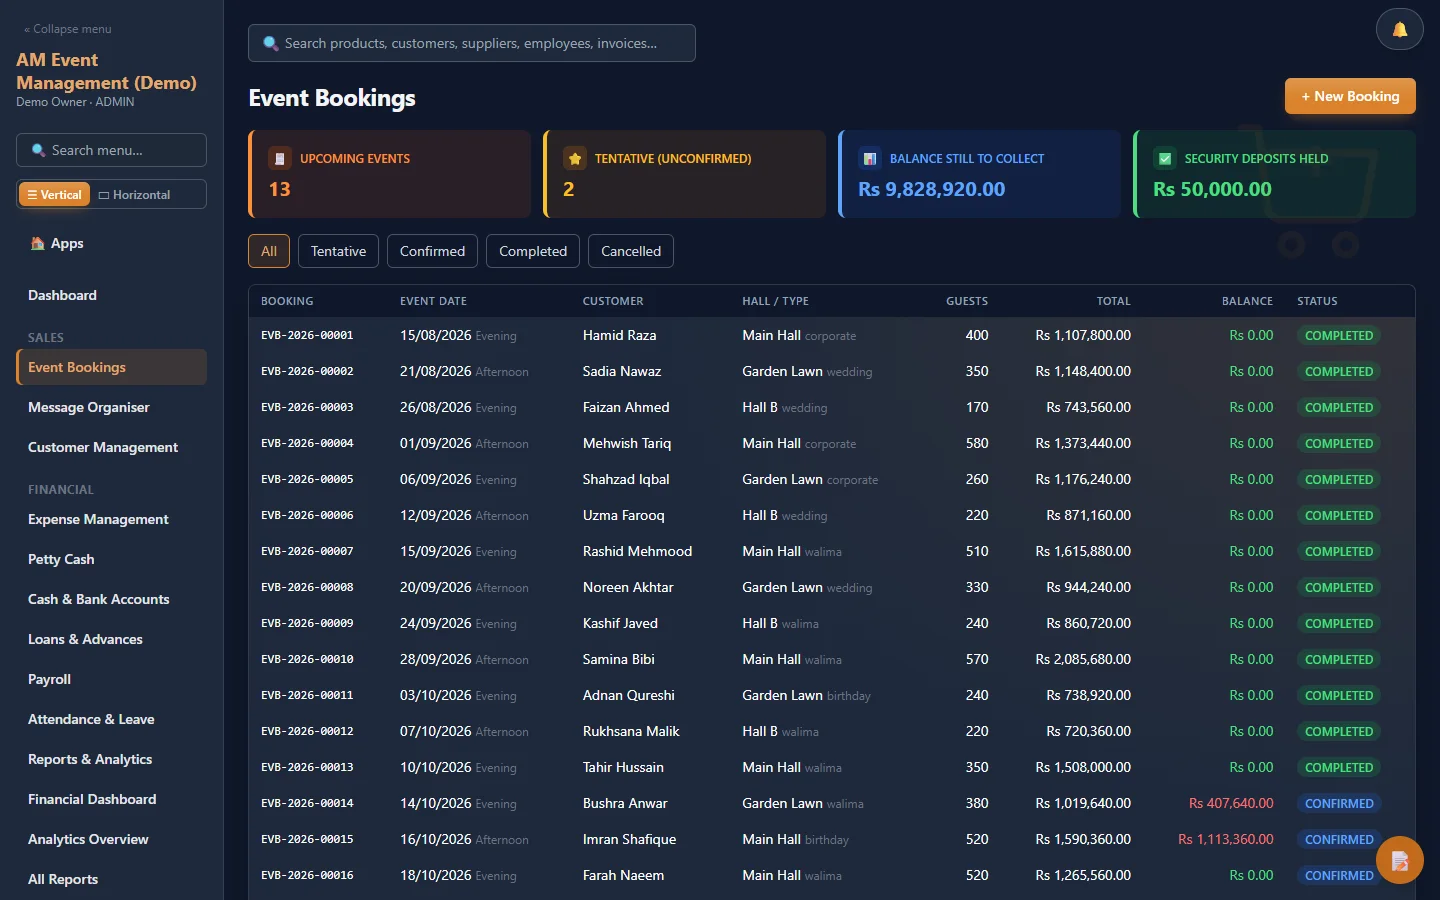
Task: Click the Guests column header
Action: click(967, 301)
